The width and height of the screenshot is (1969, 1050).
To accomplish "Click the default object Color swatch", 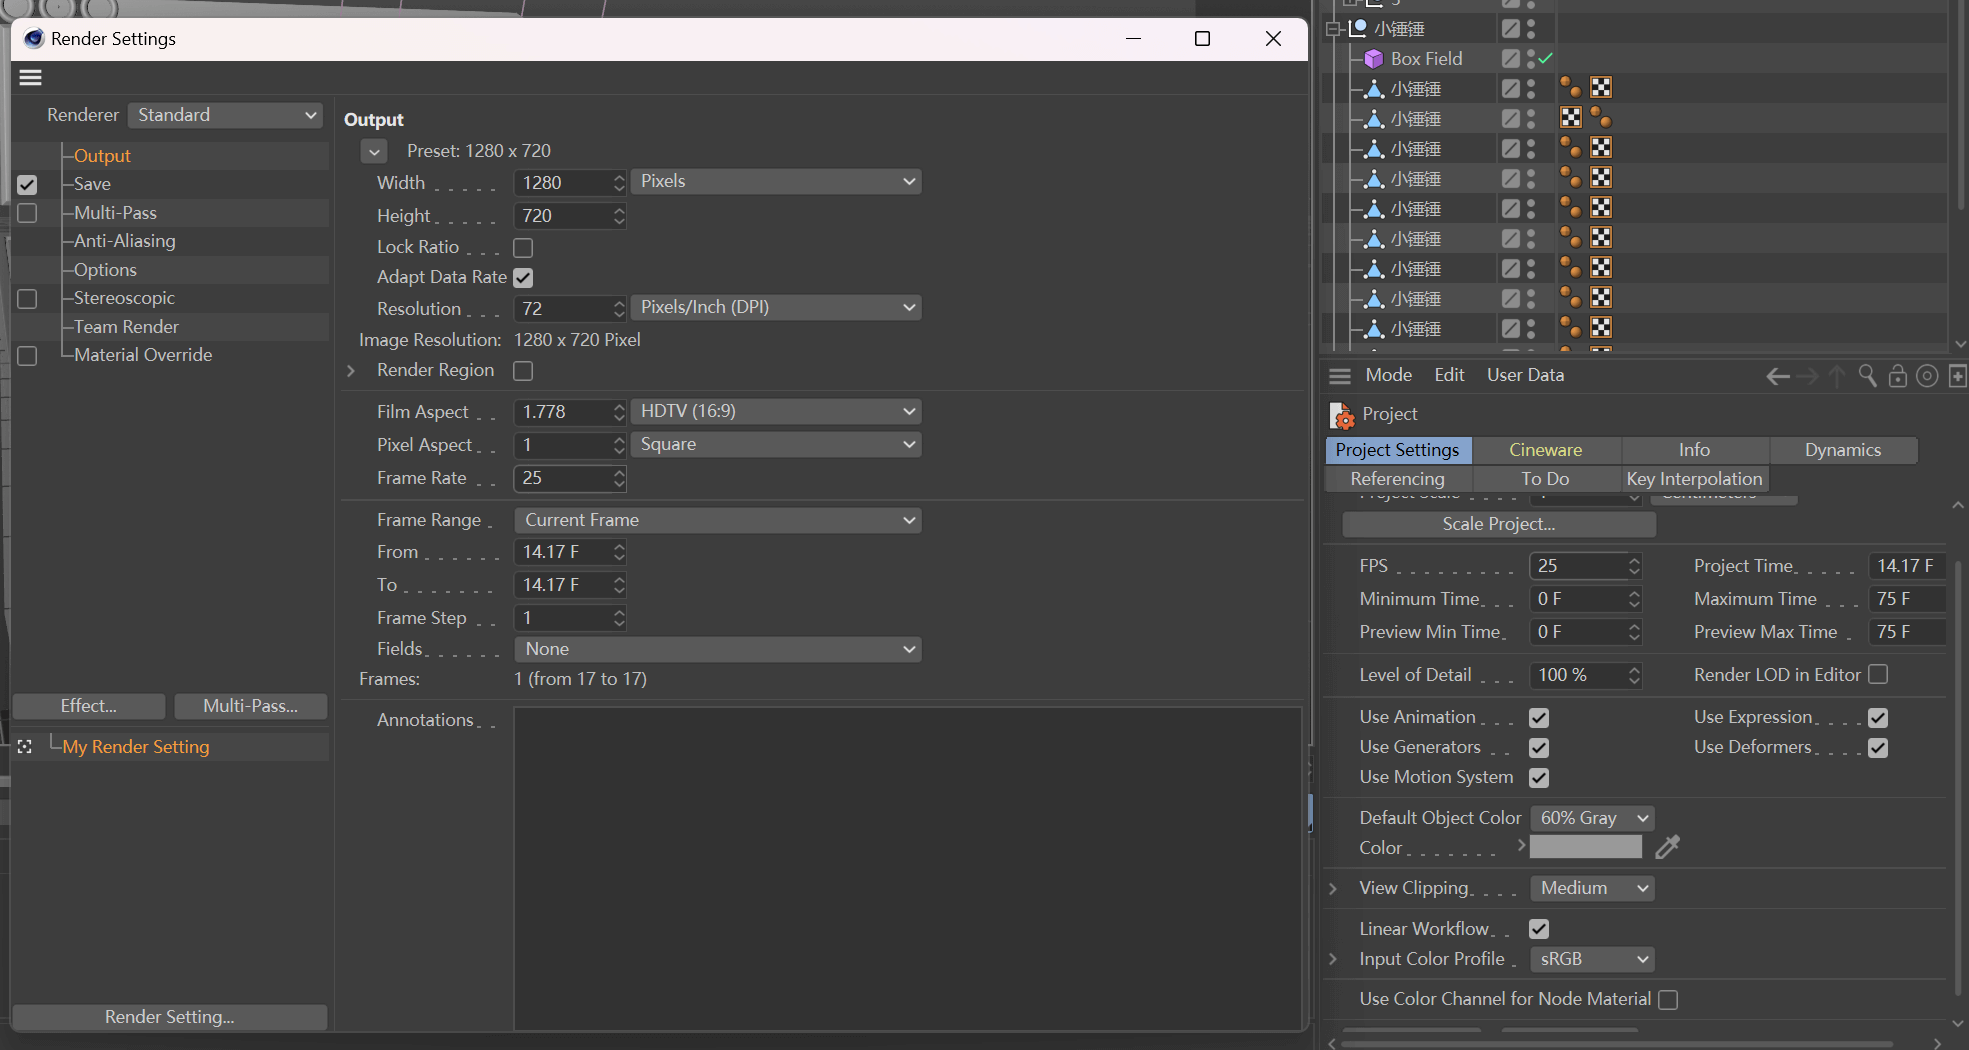I will pyautogui.click(x=1585, y=848).
